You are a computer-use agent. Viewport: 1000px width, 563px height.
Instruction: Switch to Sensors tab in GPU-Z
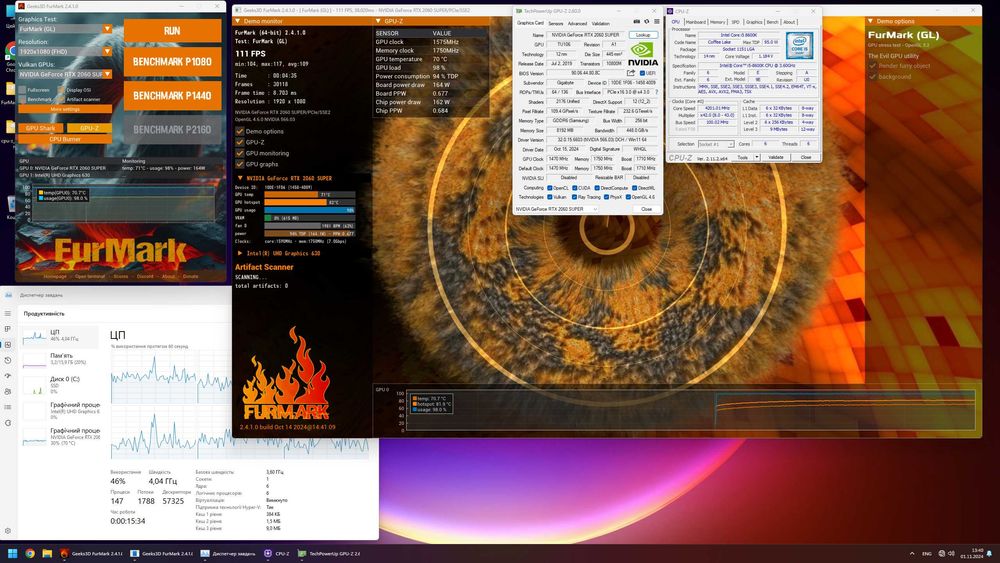(555, 23)
